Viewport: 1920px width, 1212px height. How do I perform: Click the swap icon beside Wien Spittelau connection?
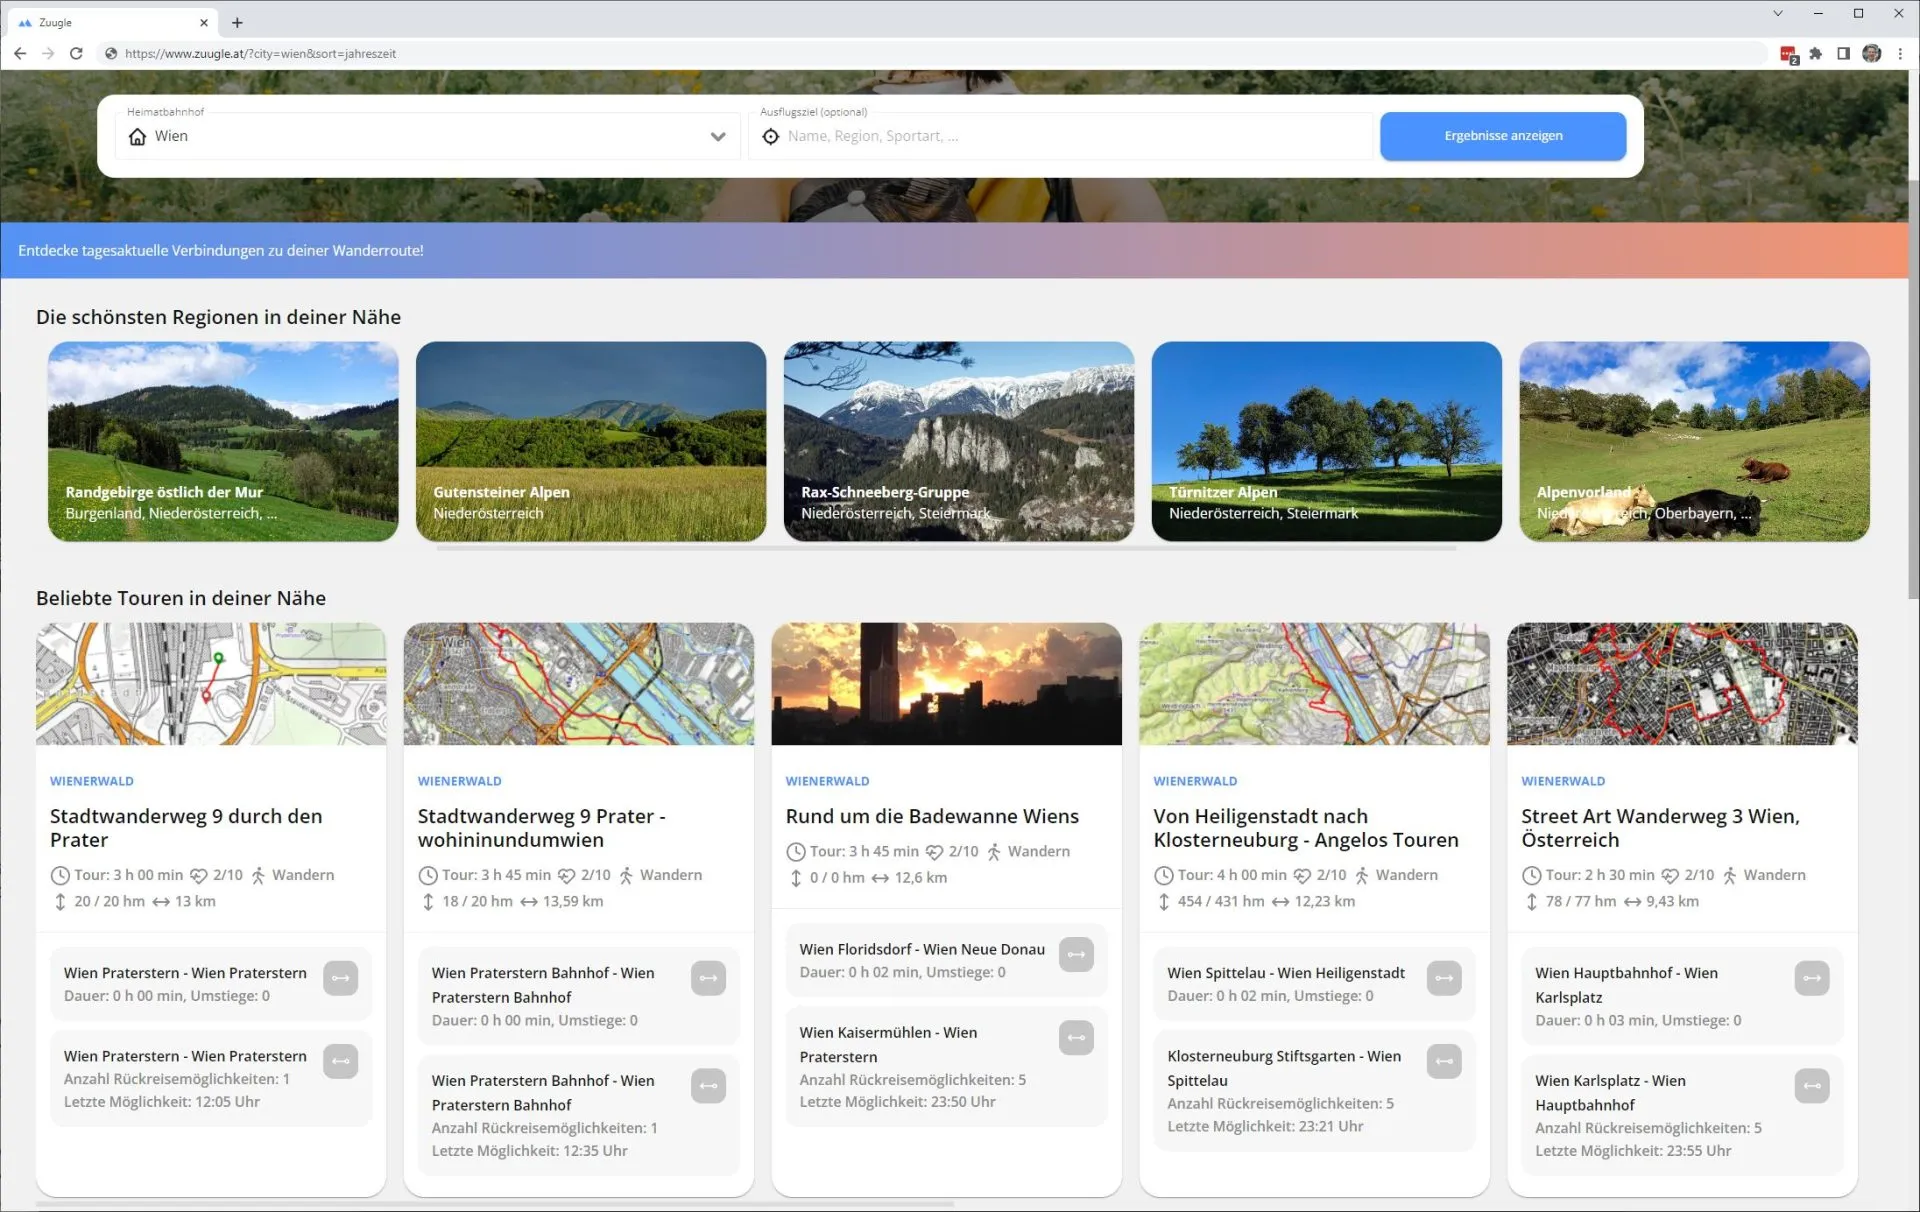click(1444, 978)
